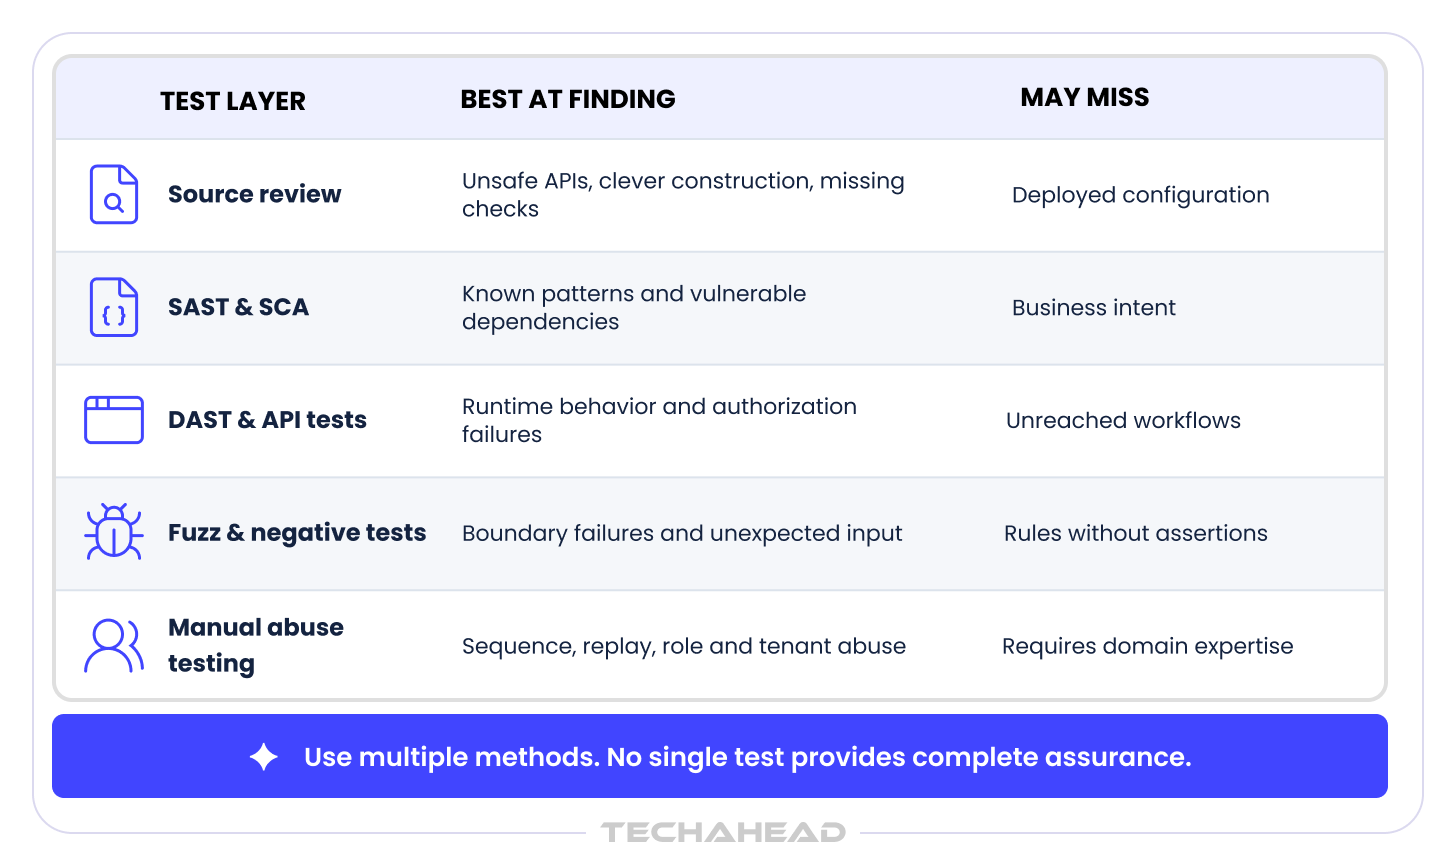Click the sparkle star icon in blue banner

[264, 757]
